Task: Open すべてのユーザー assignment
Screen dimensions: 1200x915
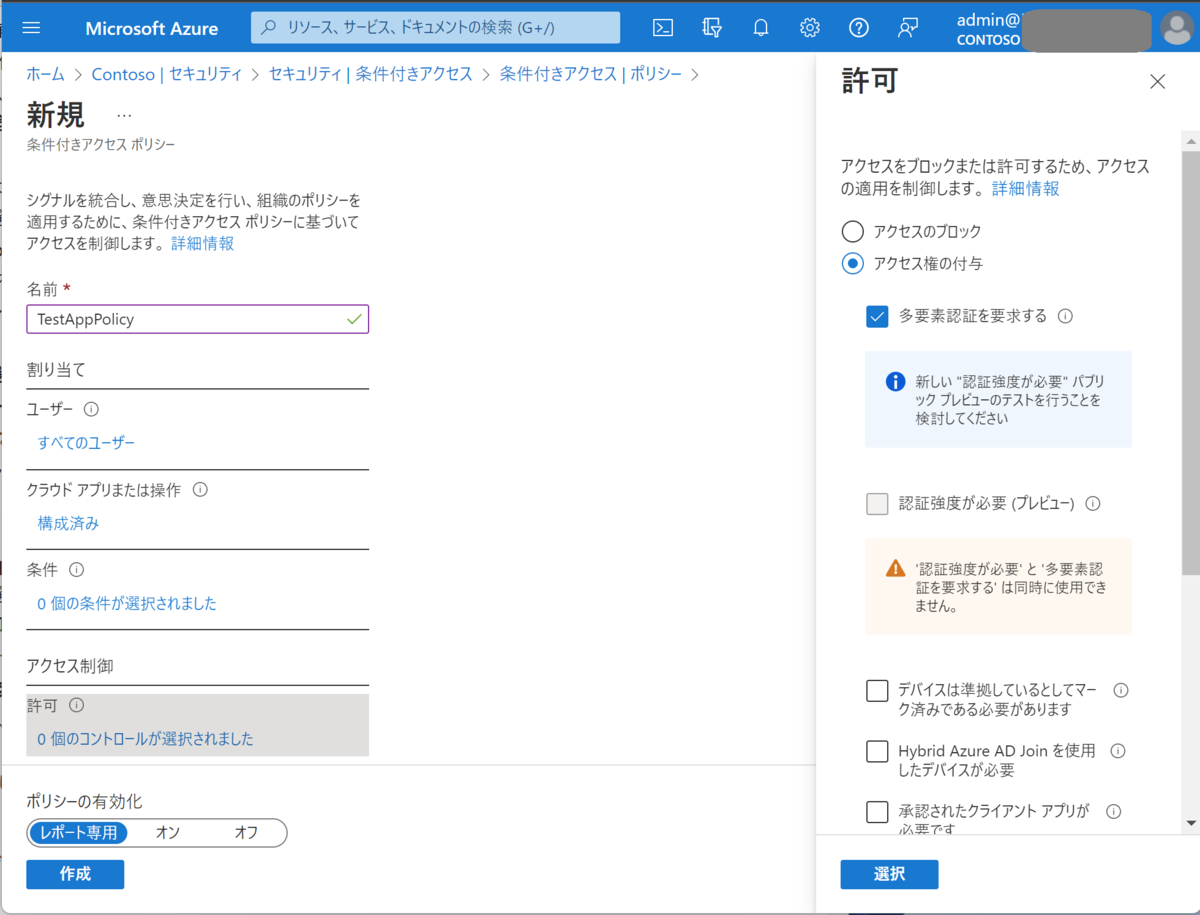Action: click(x=86, y=443)
